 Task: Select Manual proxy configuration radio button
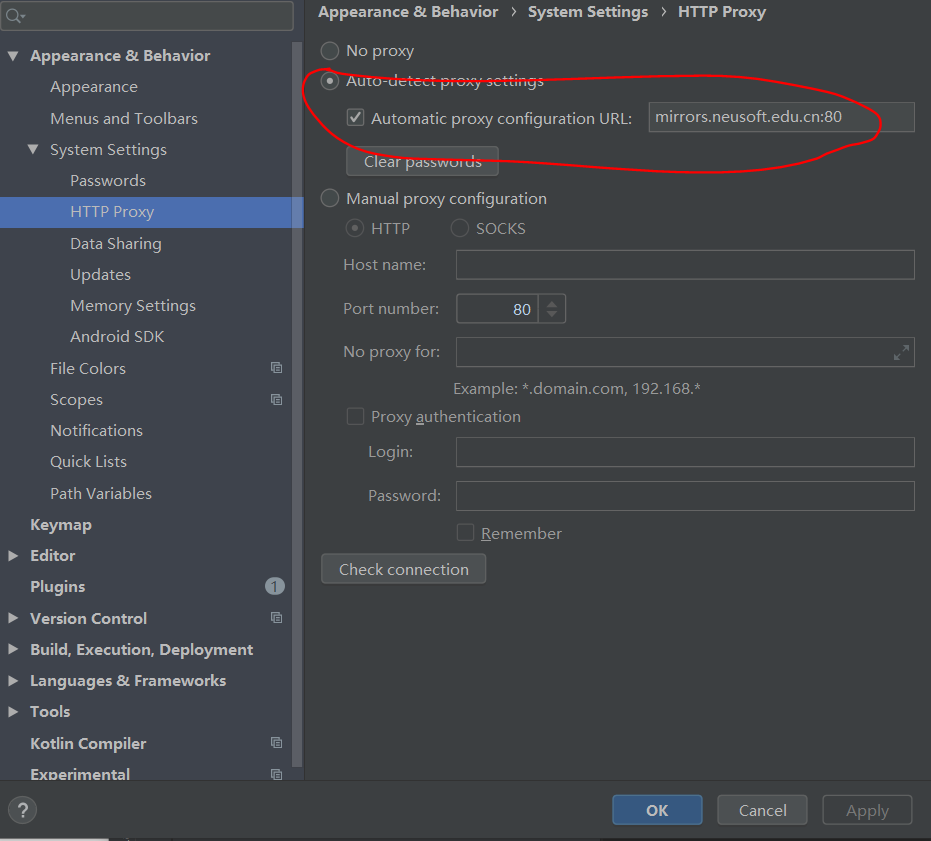[330, 198]
